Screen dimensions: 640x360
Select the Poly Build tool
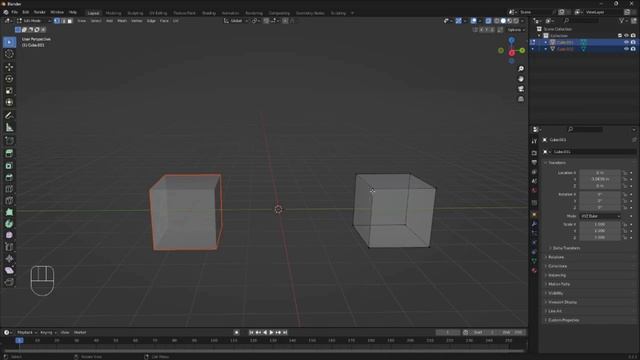pyautogui.click(x=9, y=212)
